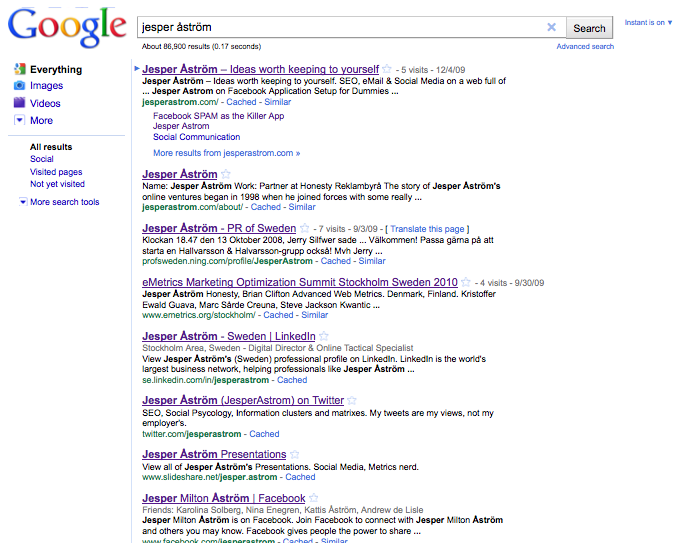
Task: Click the Images camera icon
Action: coord(19,85)
